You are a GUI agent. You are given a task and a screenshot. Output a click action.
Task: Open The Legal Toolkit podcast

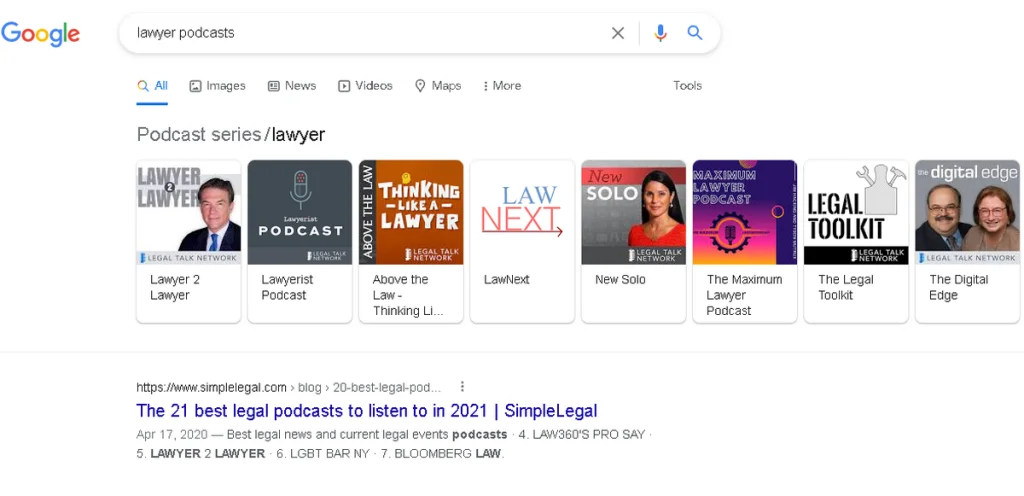(856, 240)
